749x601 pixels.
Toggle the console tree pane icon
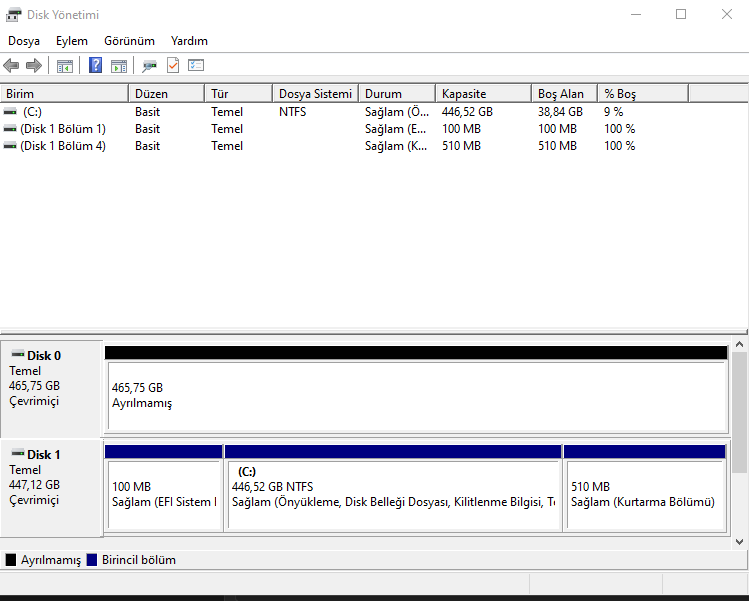pyautogui.click(x=64, y=65)
